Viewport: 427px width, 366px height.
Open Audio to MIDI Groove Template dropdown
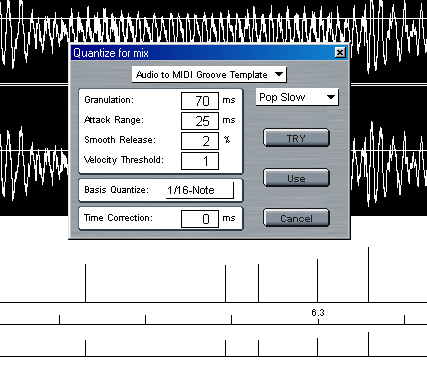coord(209,74)
